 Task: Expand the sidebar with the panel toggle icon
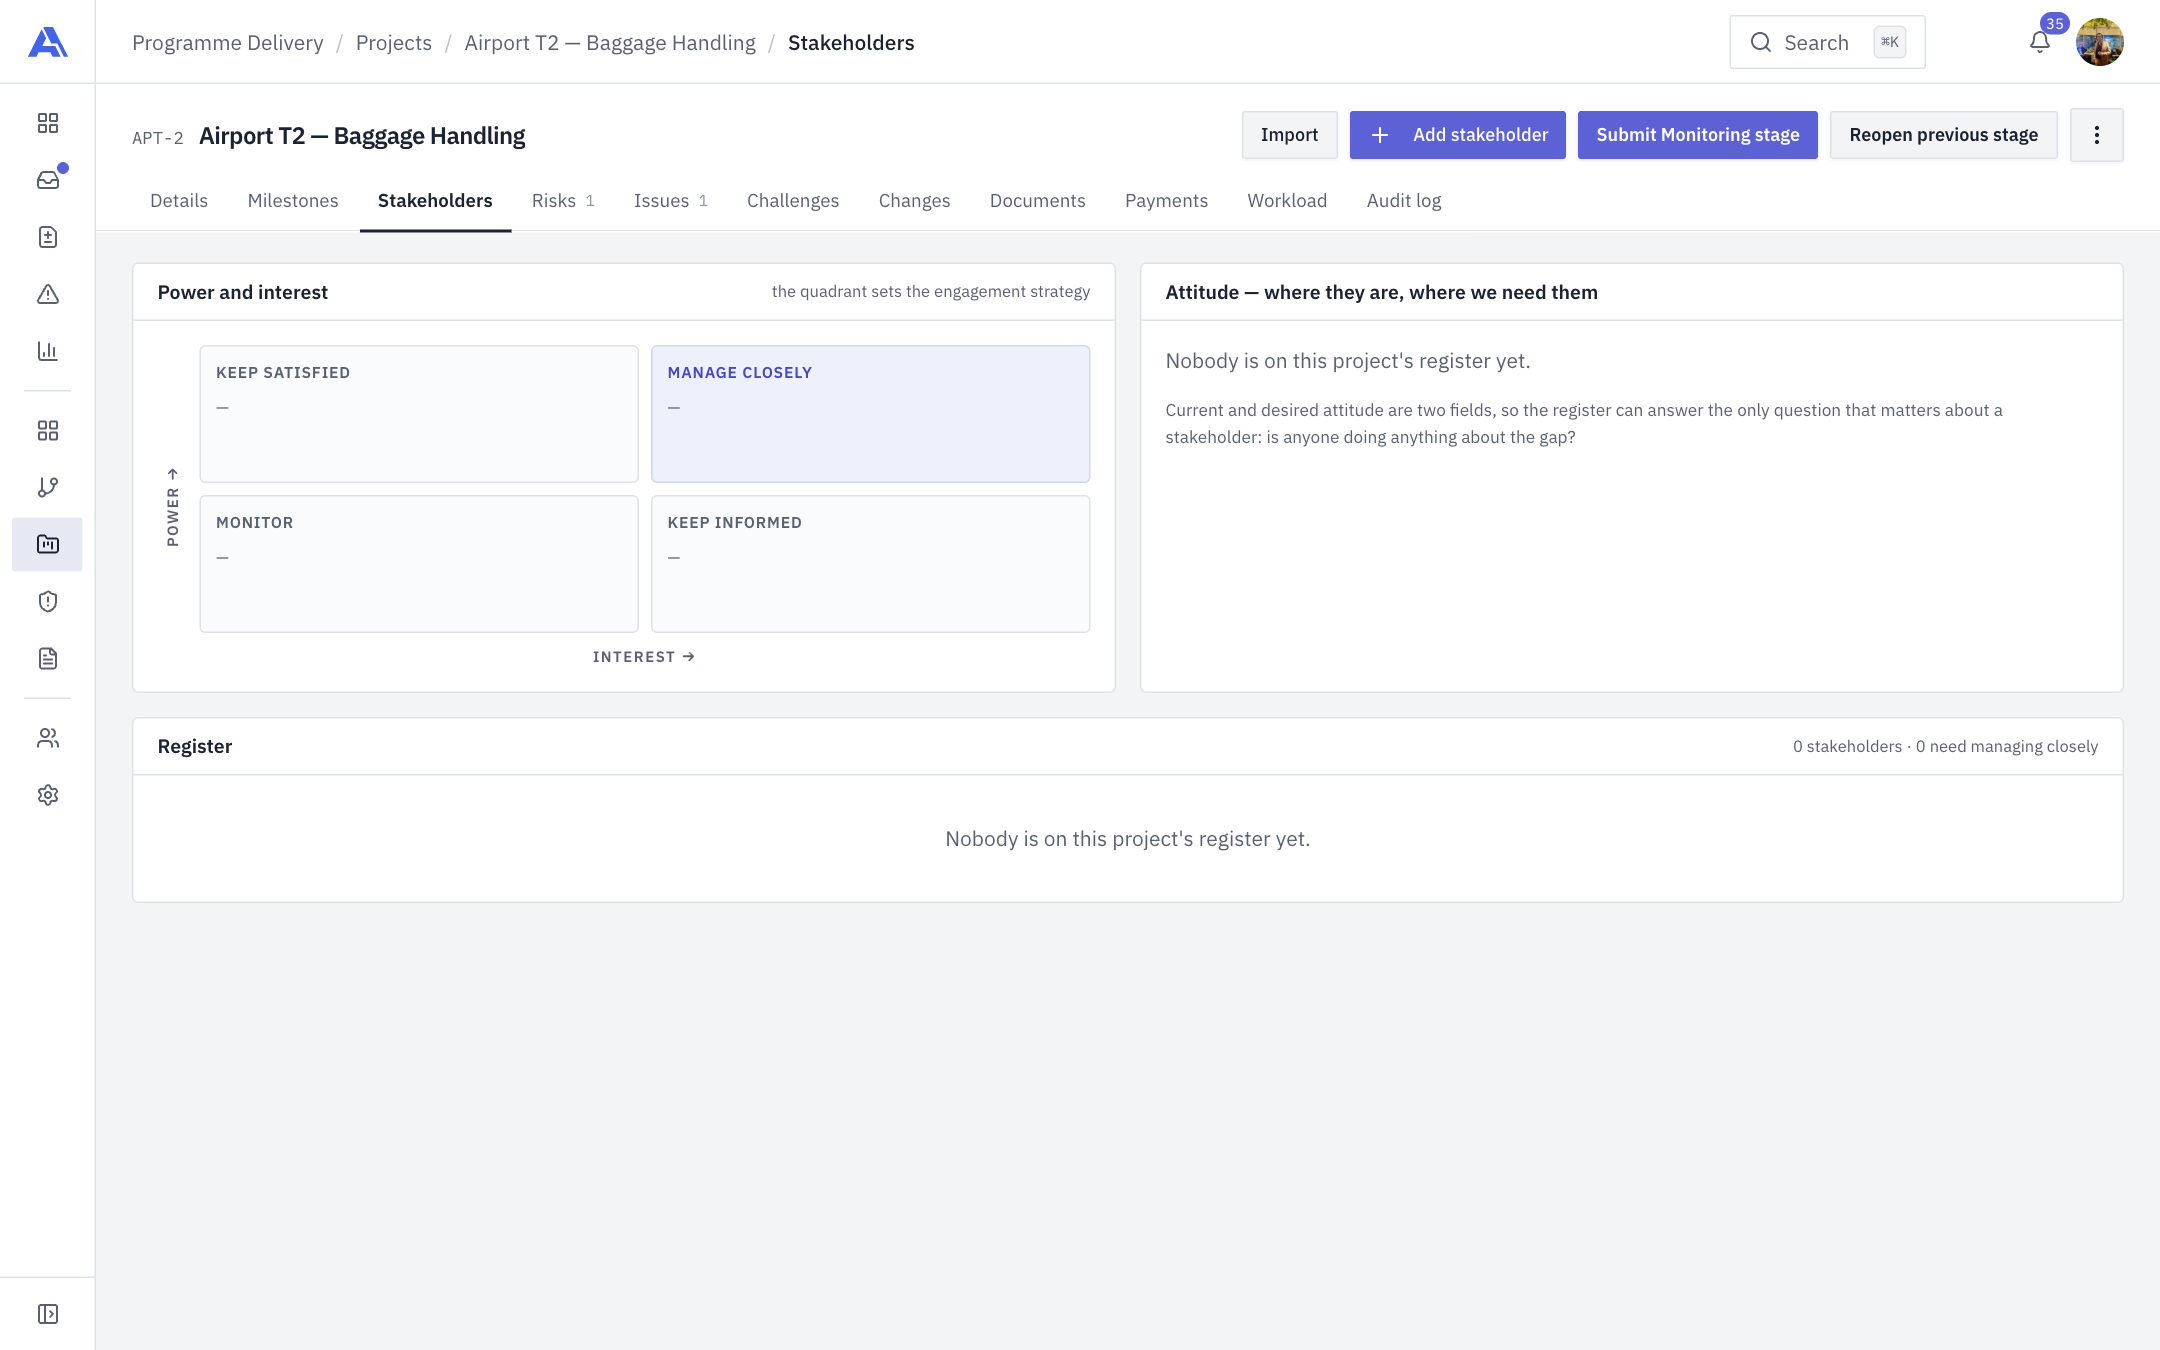click(47, 1314)
